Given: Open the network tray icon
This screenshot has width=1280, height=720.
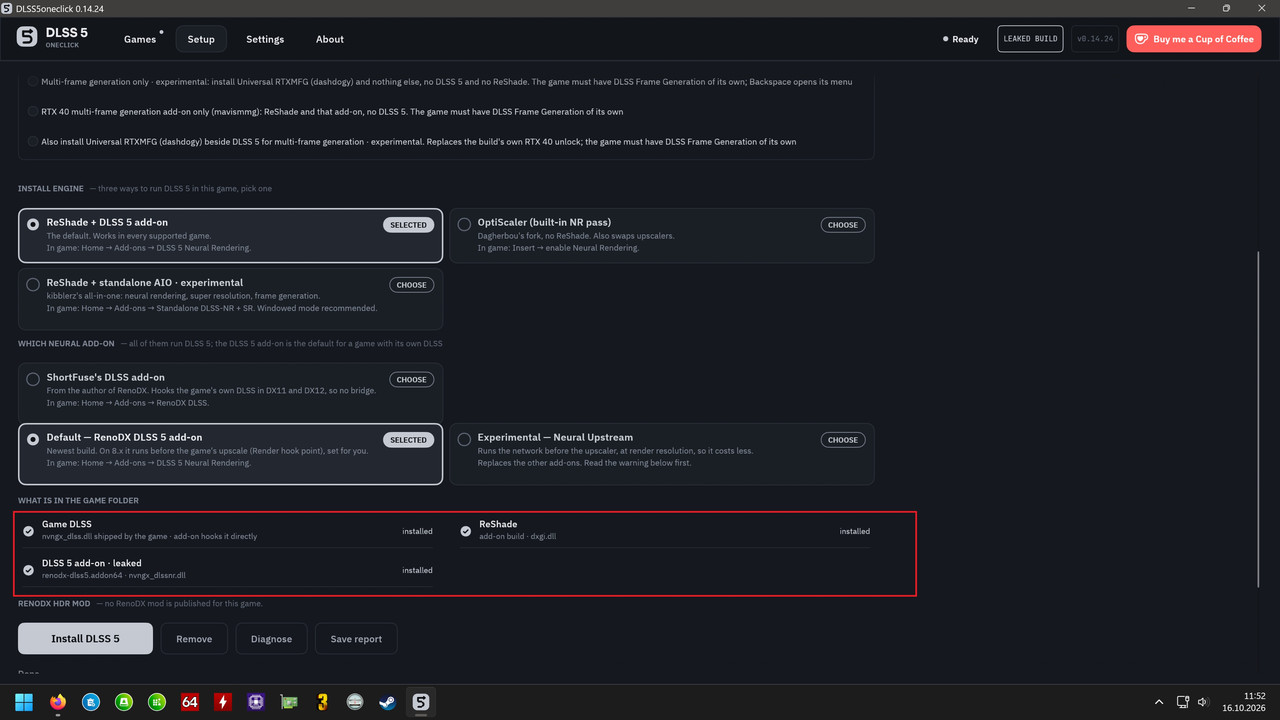Looking at the screenshot, I should pyautogui.click(x=1182, y=702).
